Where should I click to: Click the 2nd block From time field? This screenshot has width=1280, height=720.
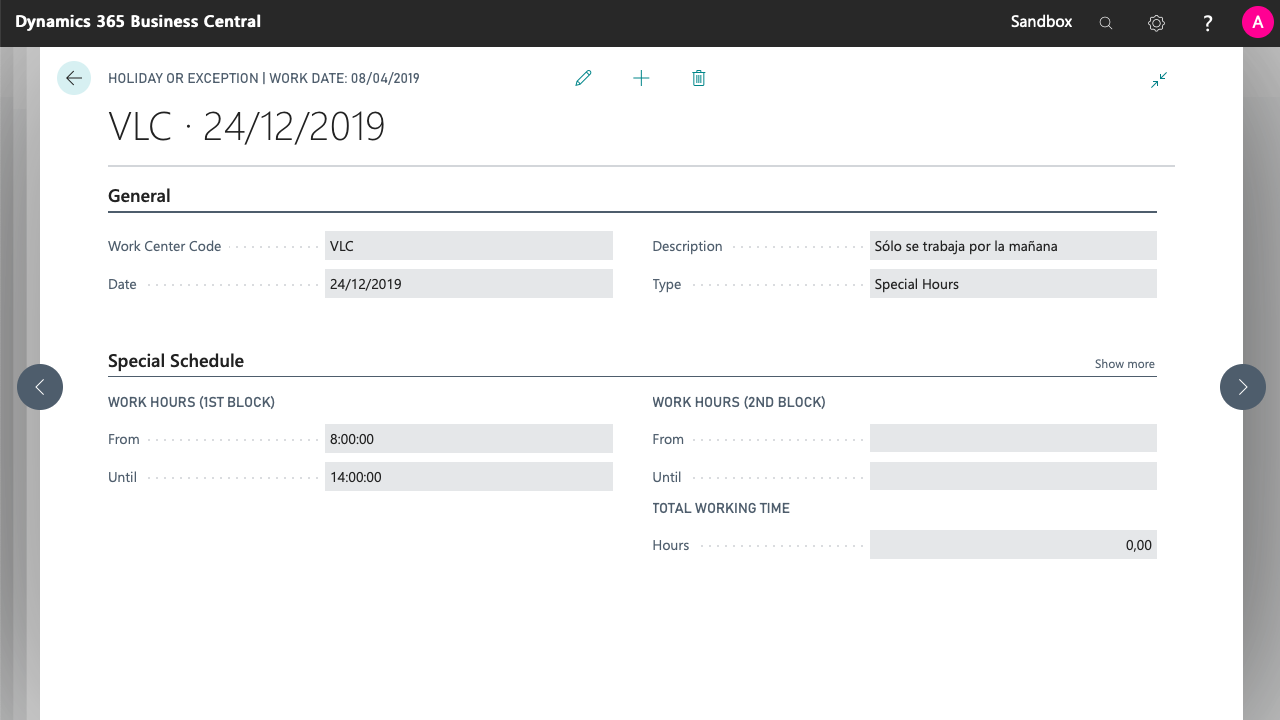[1012, 439]
